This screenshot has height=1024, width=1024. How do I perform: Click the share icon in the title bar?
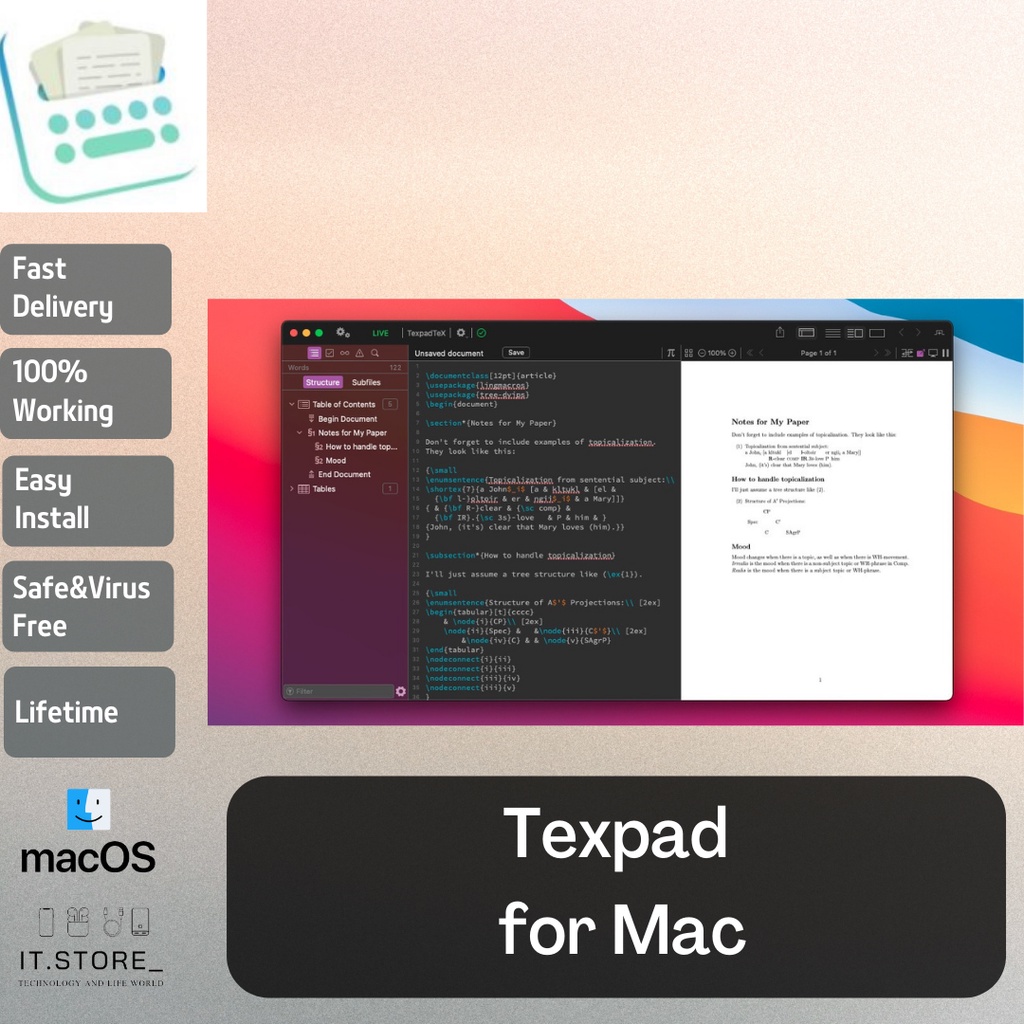pyautogui.click(x=780, y=333)
